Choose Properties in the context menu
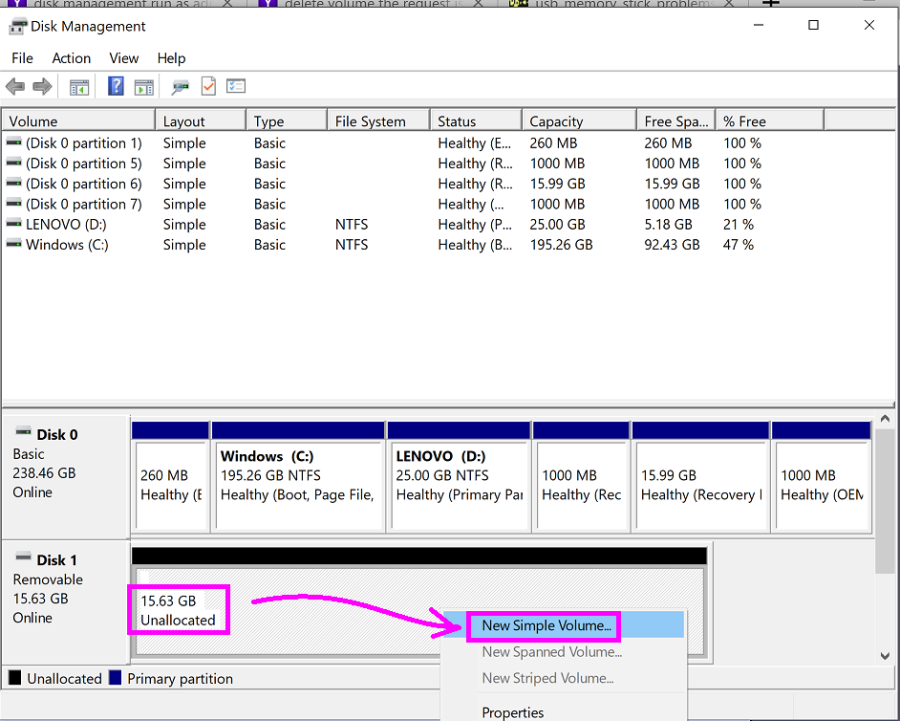 [x=563, y=712]
